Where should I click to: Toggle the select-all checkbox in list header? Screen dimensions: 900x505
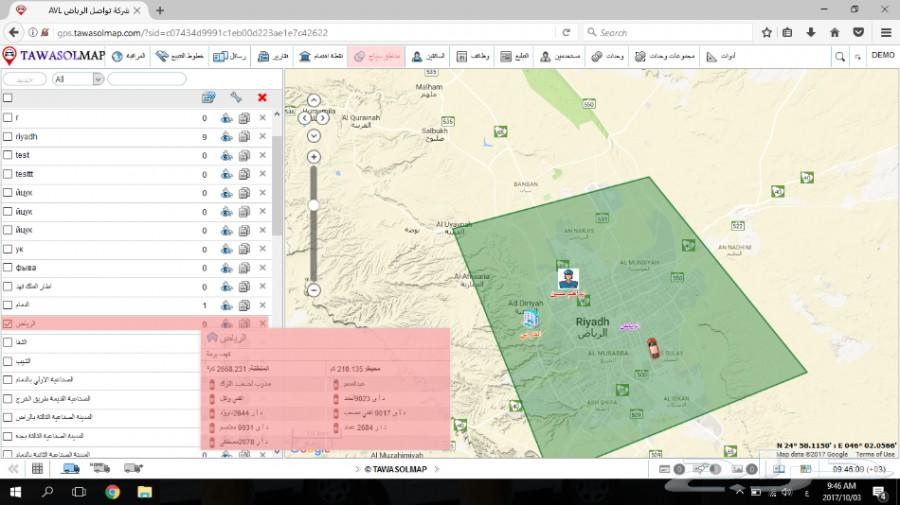[7, 98]
